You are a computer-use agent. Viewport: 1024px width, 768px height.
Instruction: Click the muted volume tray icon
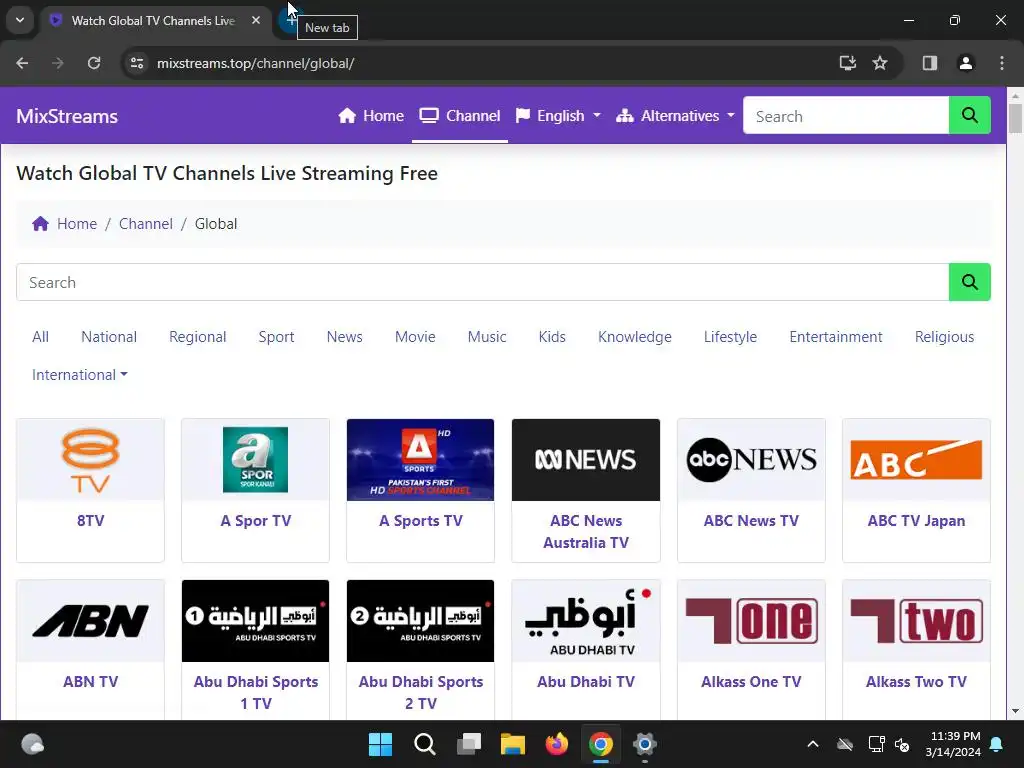click(903, 744)
